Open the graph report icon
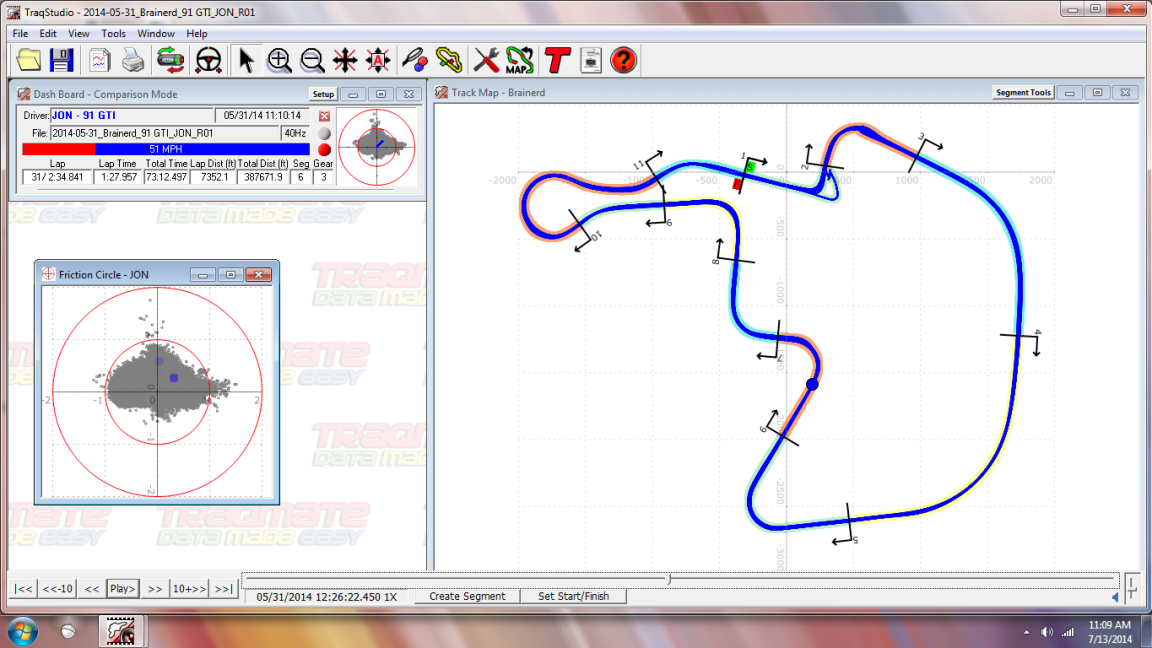This screenshot has width=1152, height=648. coord(99,60)
